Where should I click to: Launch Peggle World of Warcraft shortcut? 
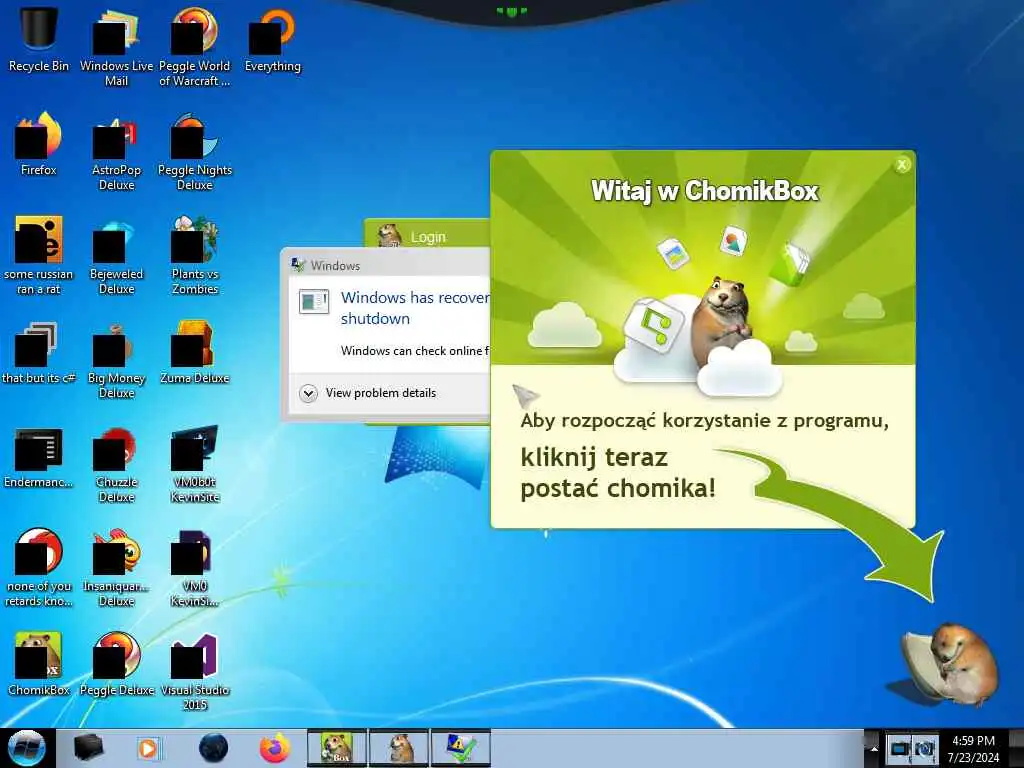click(x=195, y=46)
